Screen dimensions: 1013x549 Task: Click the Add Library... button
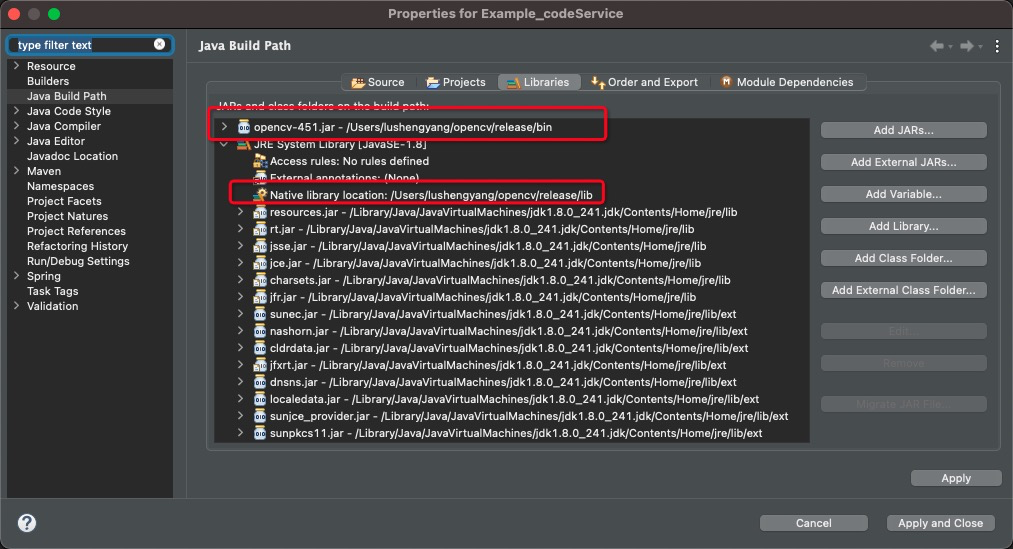903,226
